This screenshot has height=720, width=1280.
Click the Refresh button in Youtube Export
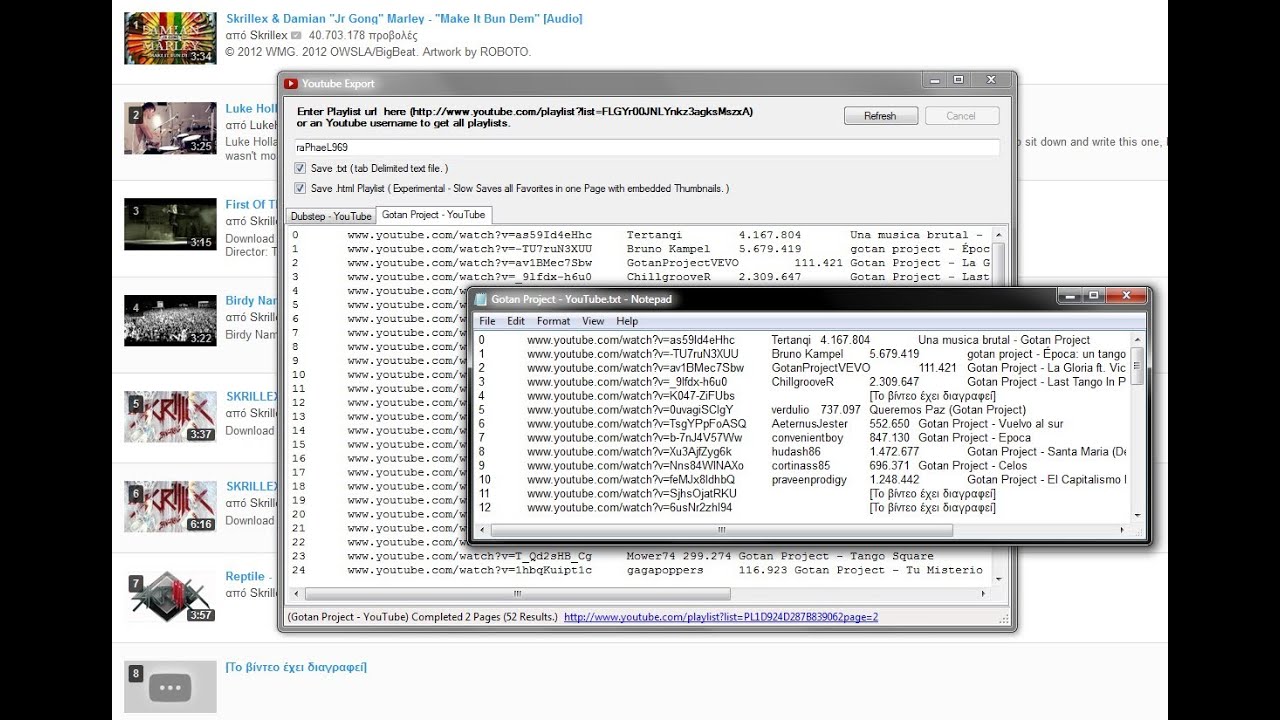(880, 116)
